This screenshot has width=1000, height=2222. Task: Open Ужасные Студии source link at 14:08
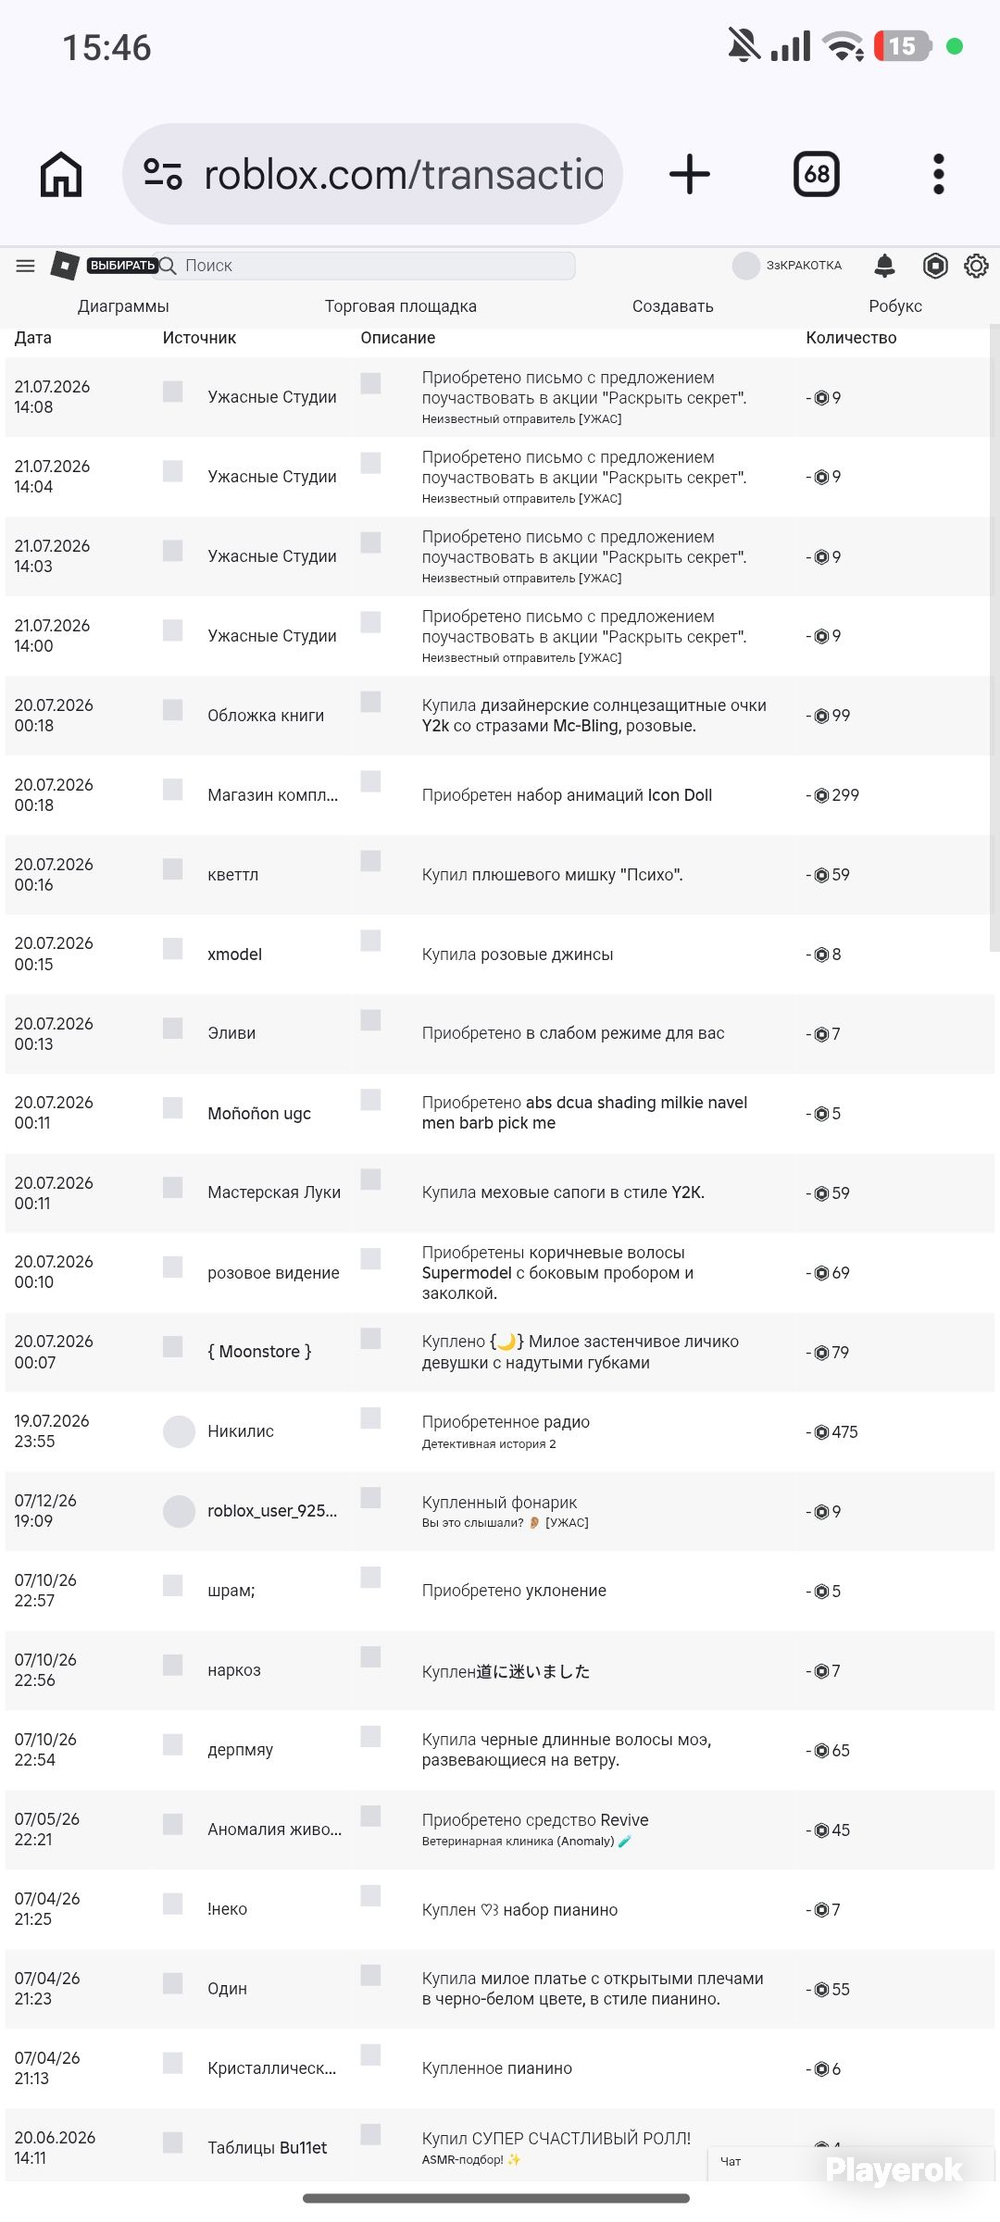[x=272, y=397]
